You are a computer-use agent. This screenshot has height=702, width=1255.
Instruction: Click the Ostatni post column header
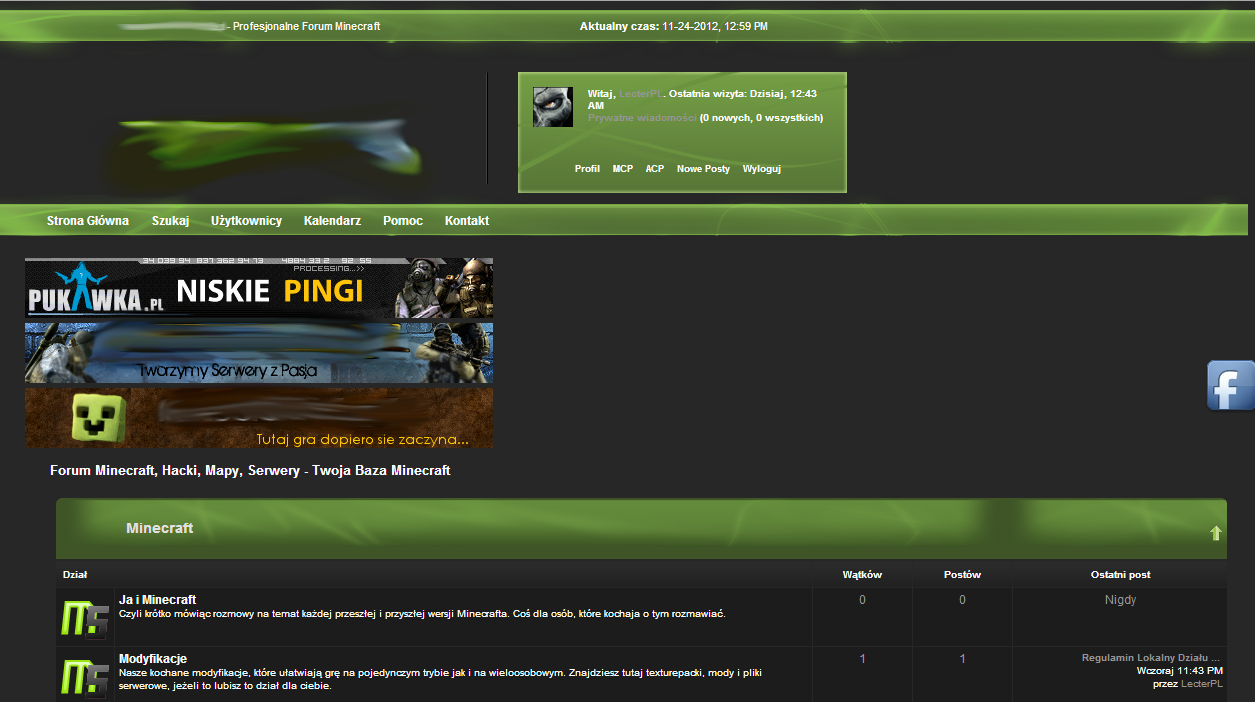[x=1120, y=575]
